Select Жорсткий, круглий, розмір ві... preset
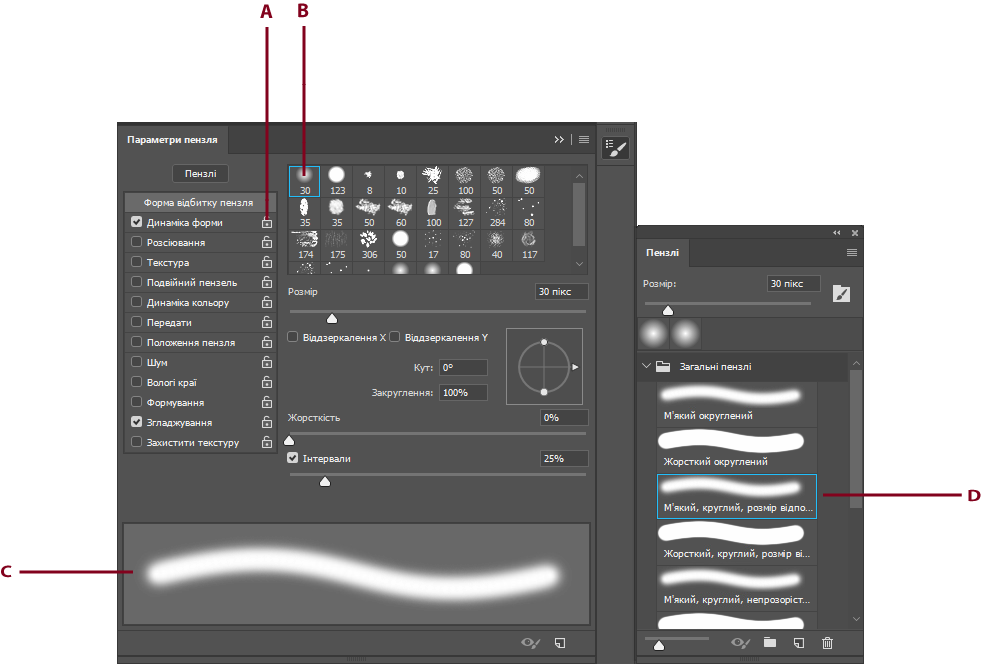The image size is (981, 664). [737, 543]
